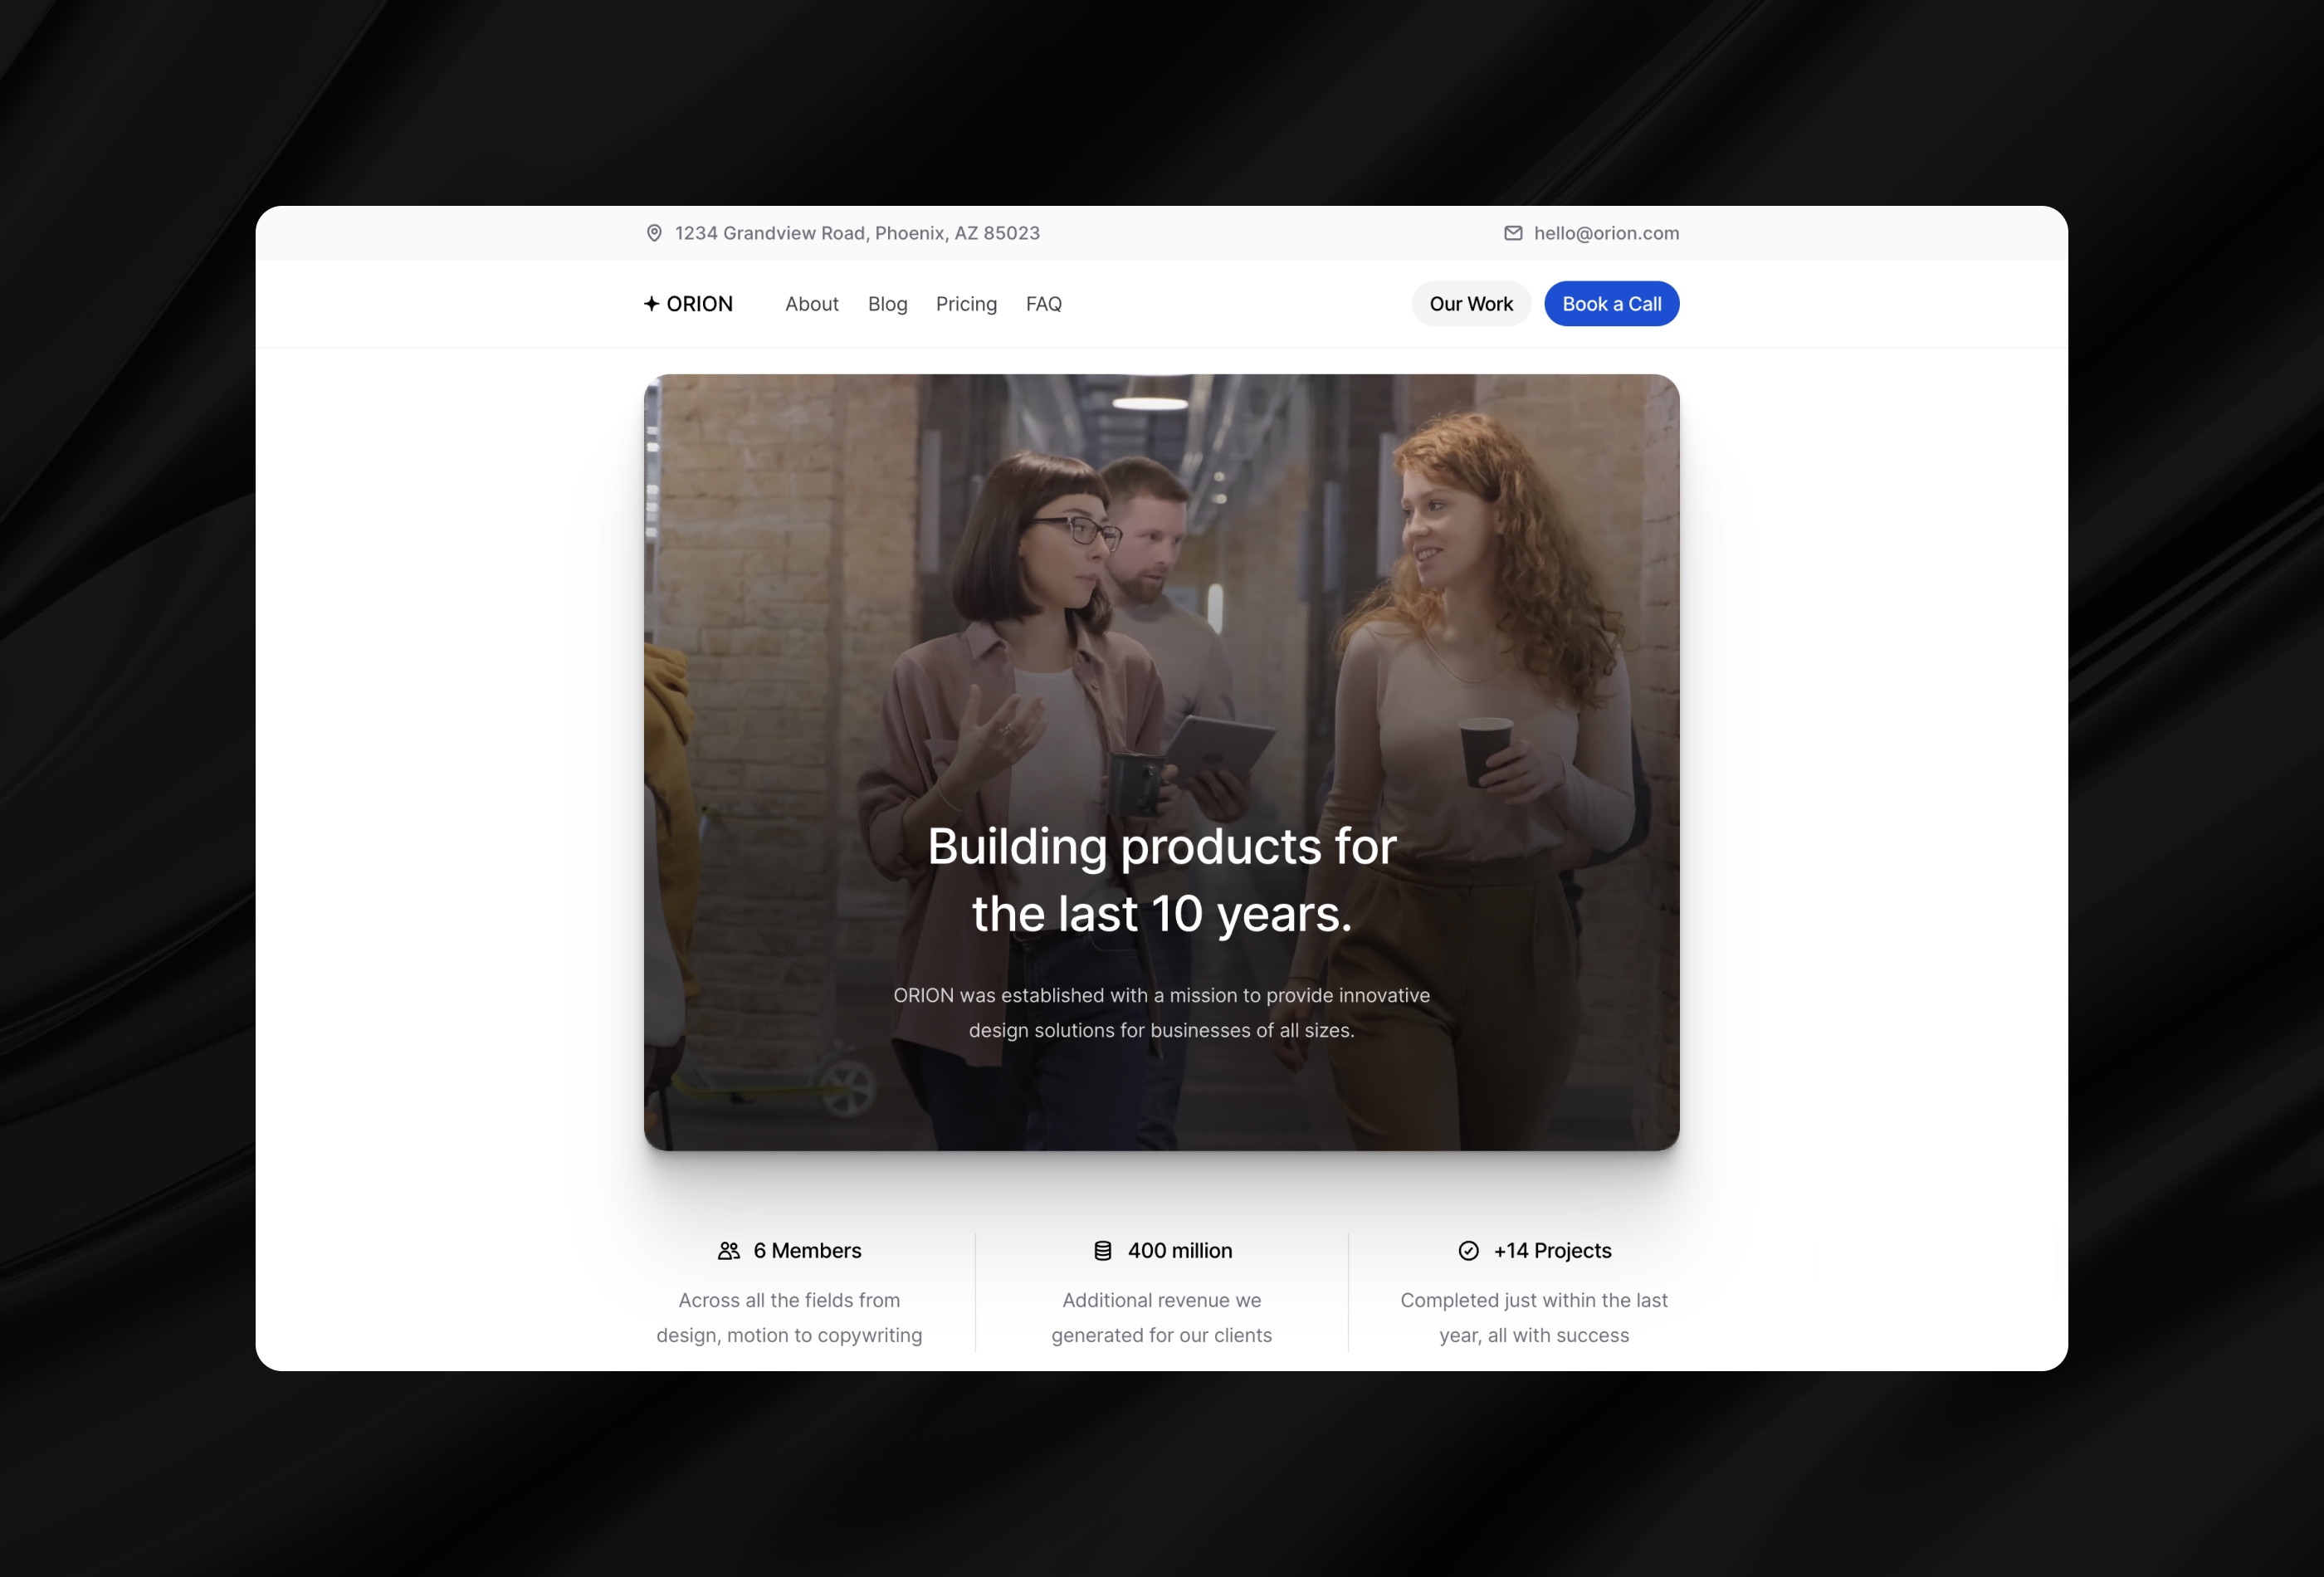Click the members people icon

click(729, 1251)
